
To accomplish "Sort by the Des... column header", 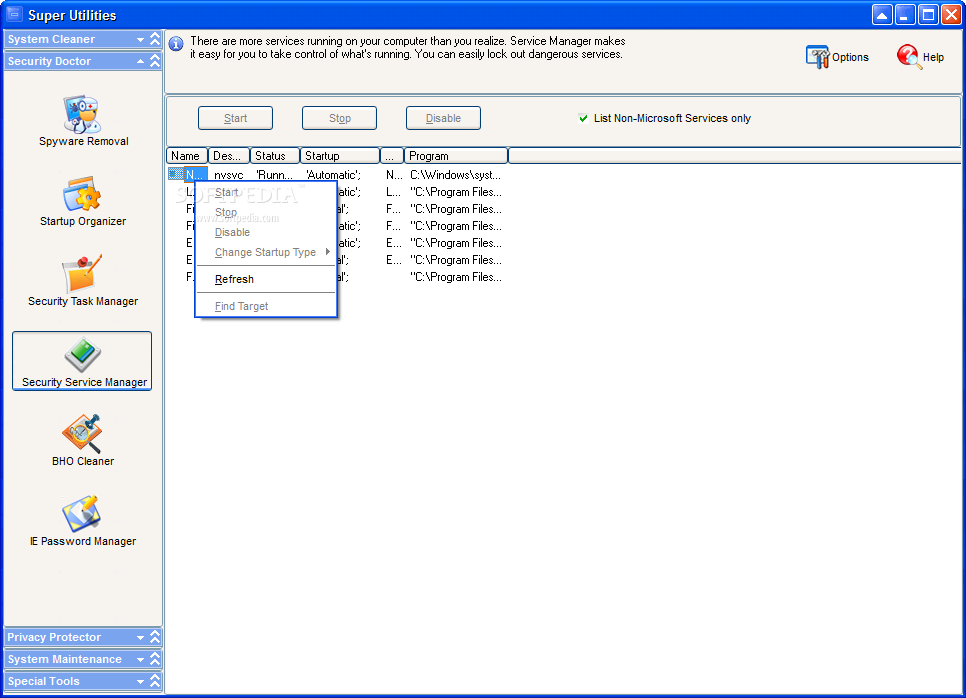I will pyautogui.click(x=229, y=156).
